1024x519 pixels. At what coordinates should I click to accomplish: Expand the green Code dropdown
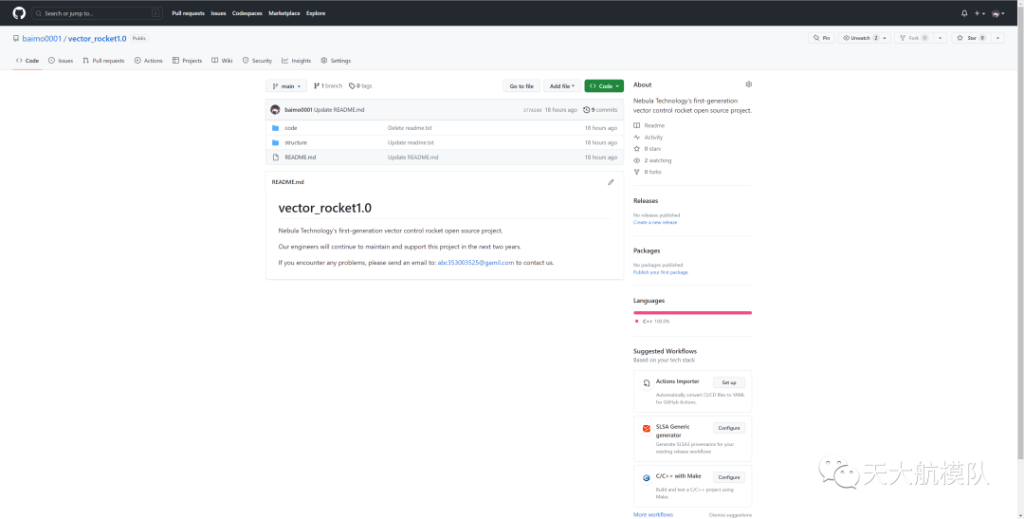(x=604, y=86)
